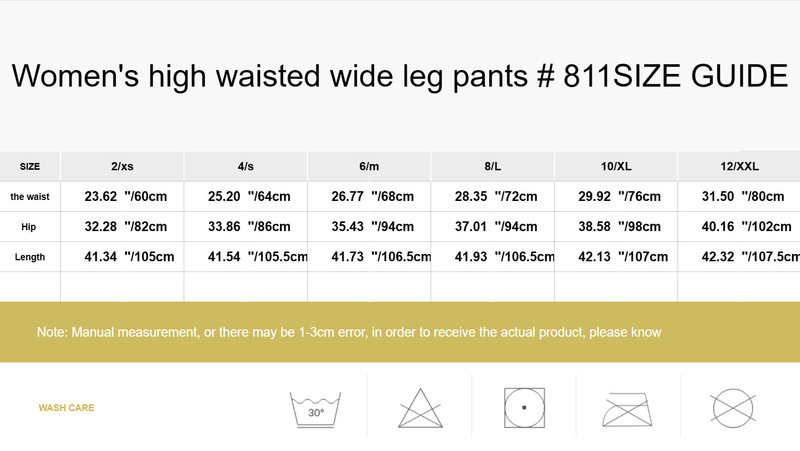Select 'the waist' row label
The width and height of the screenshot is (800, 451).
[x=30, y=196]
